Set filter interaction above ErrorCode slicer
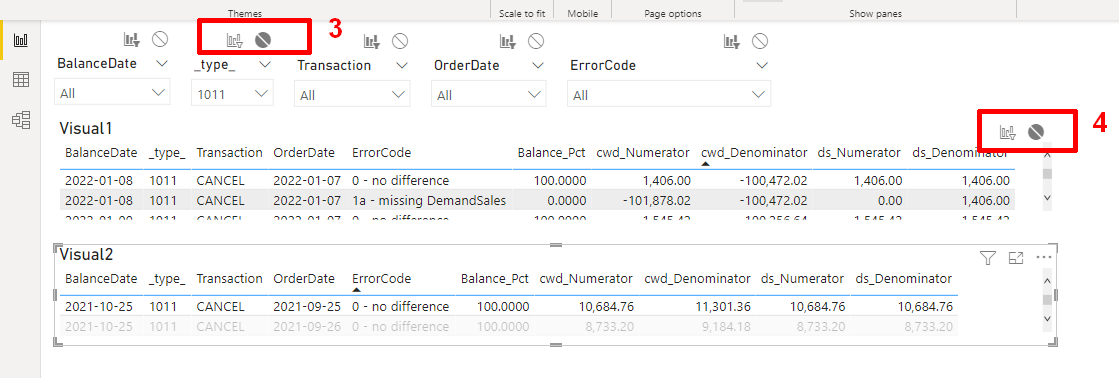1119x378 pixels. click(731, 41)
